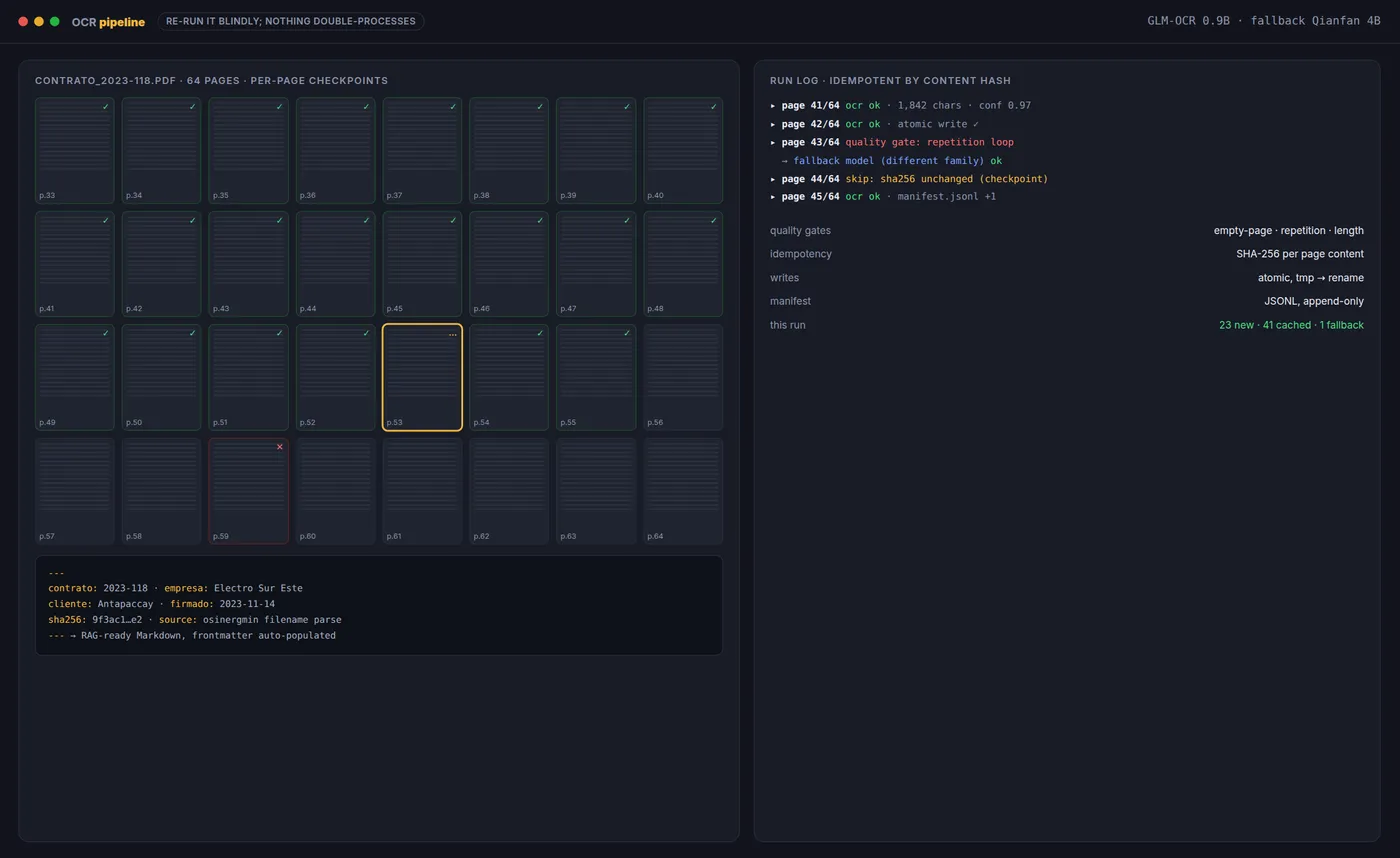The image size is (1400, 858).
Task: Click the 'contrato: 2023-118' frontmatter line
Action: (175, 588)
